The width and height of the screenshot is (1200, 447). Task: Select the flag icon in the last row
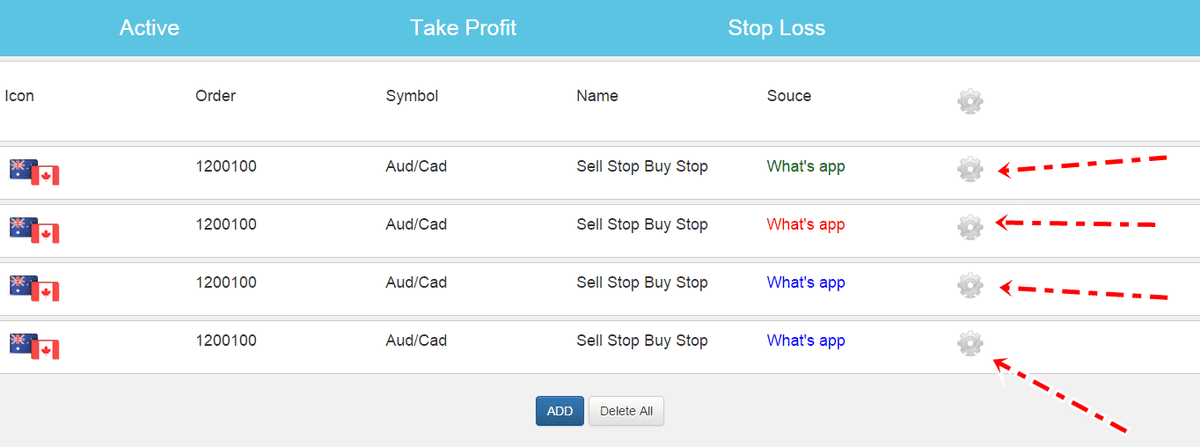pos(35,346)
